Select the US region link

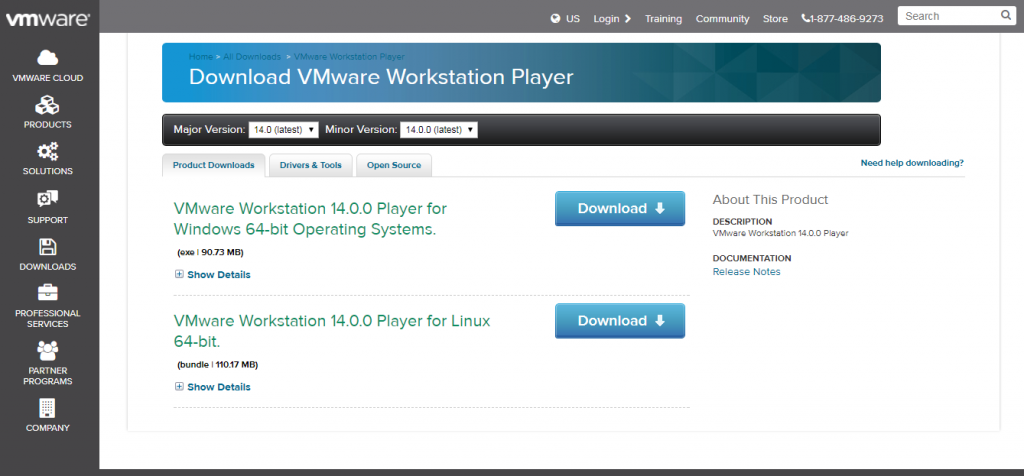(573, 18)
